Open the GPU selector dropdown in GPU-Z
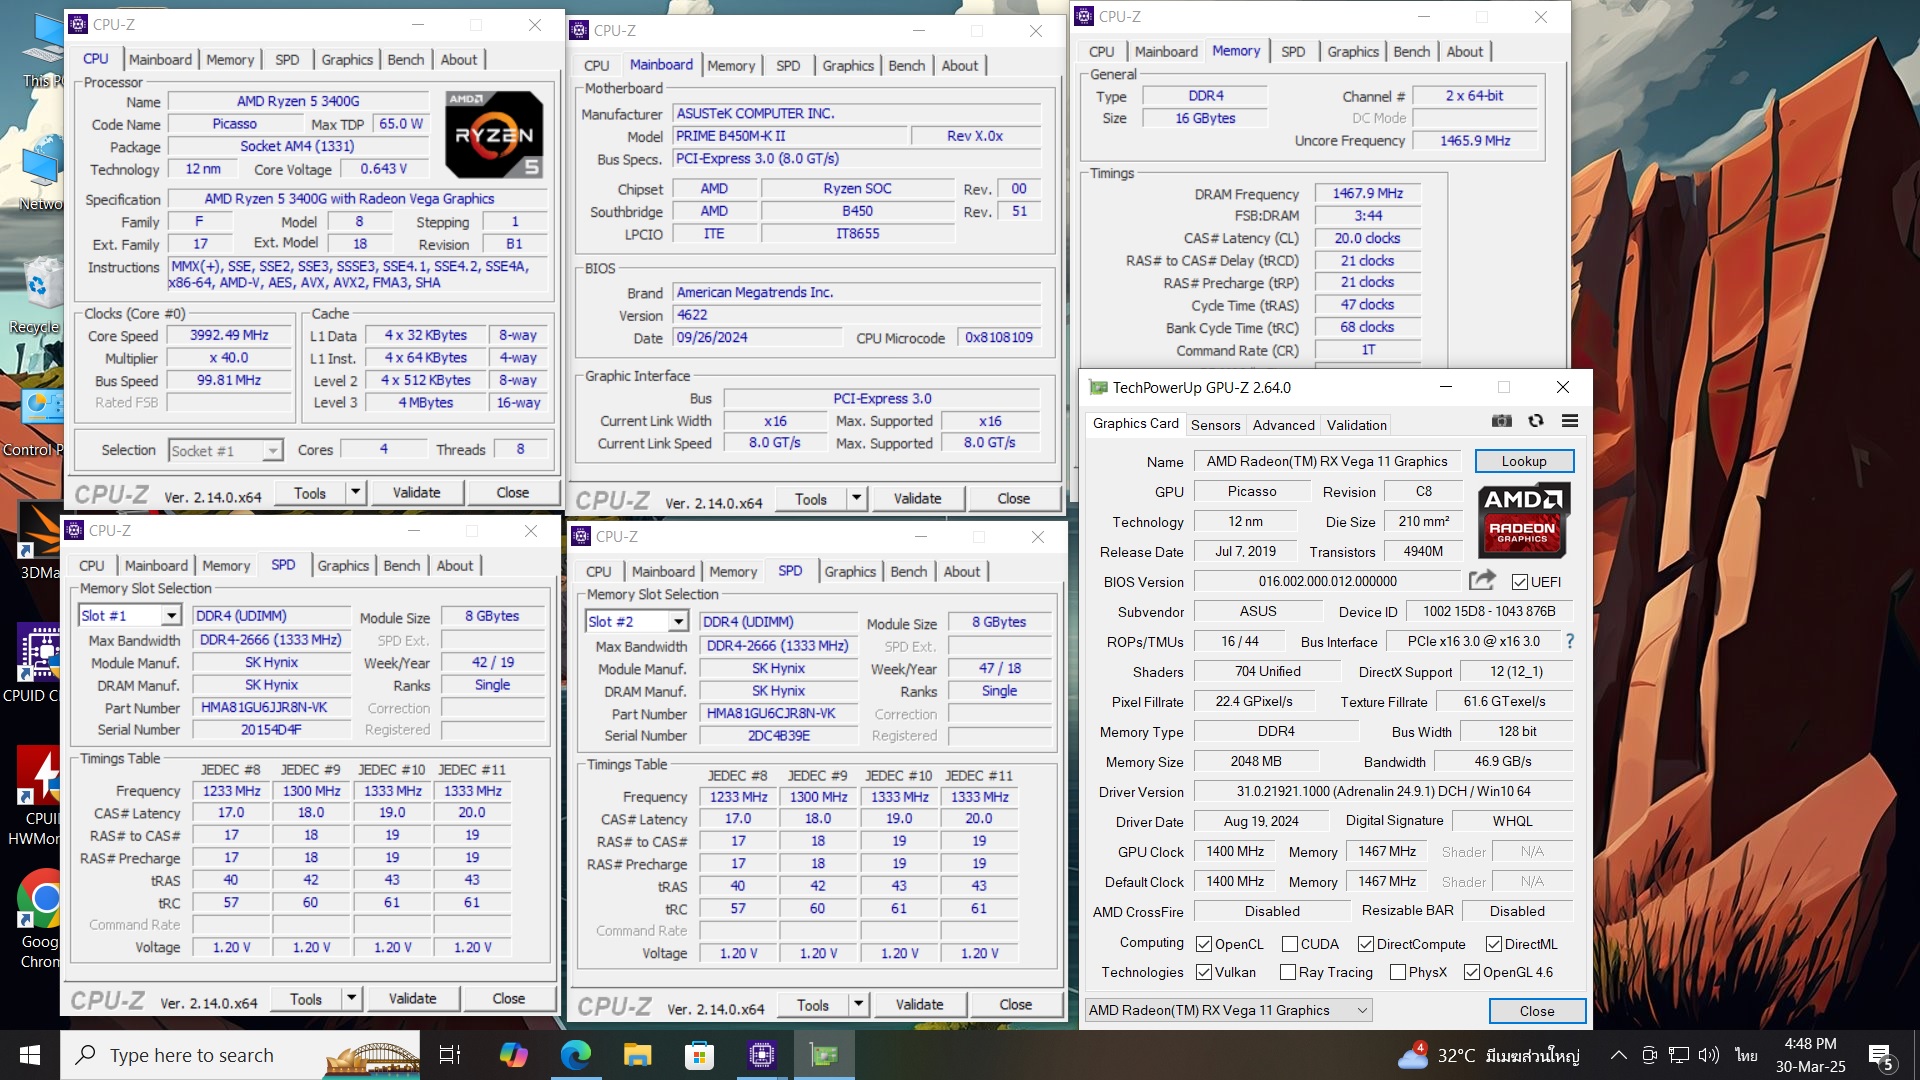 [1229, 1010]
